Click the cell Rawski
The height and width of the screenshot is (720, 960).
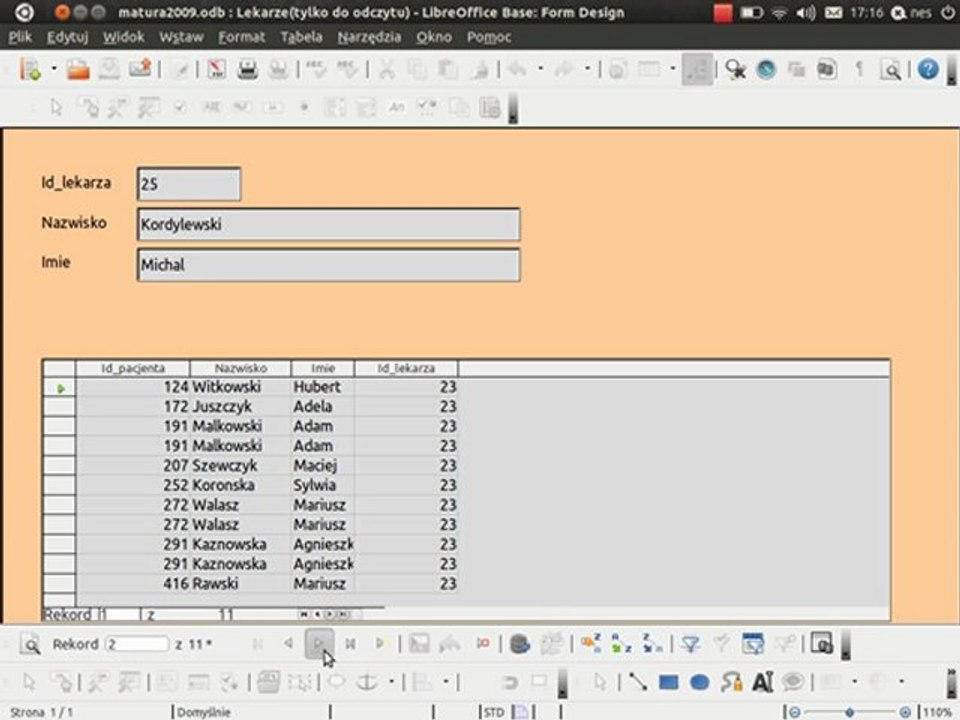(x=241, y=583)
